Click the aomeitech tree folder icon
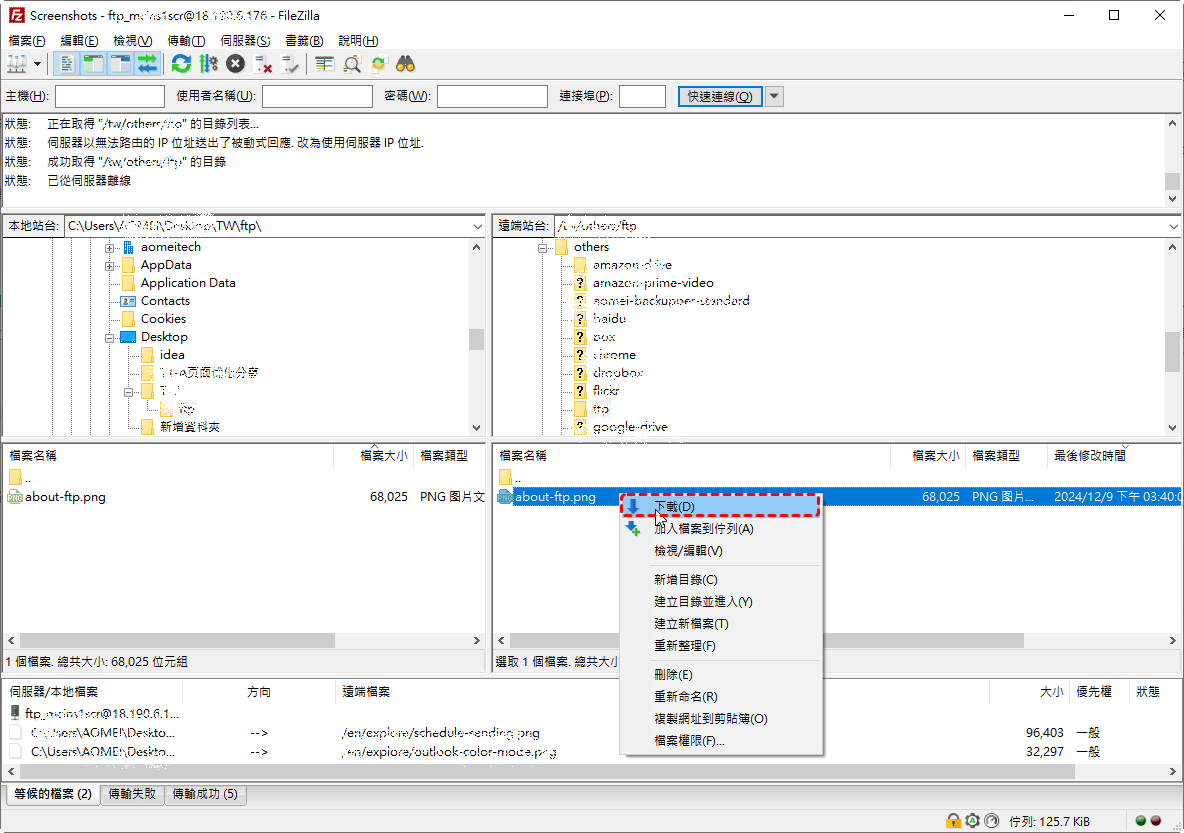1184x833 pixels. coord(128,247)
